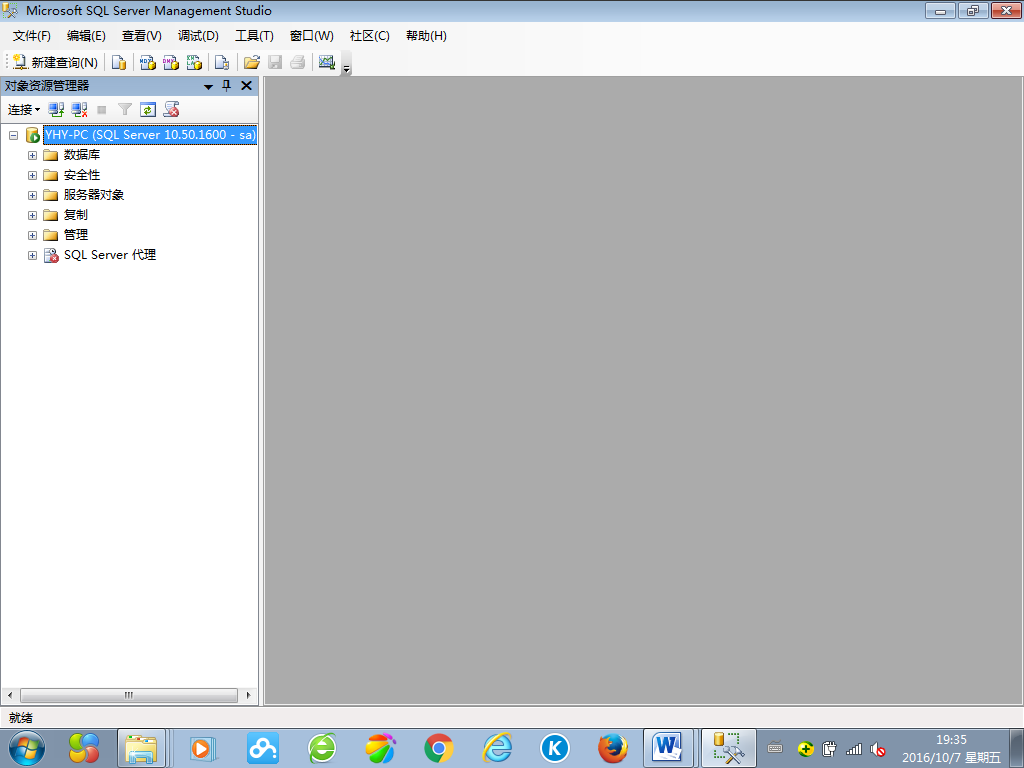Select the YHY-PC (SQL Server 10.50.1600 - sa) node
1024x768 pixels.
point(150,135)
